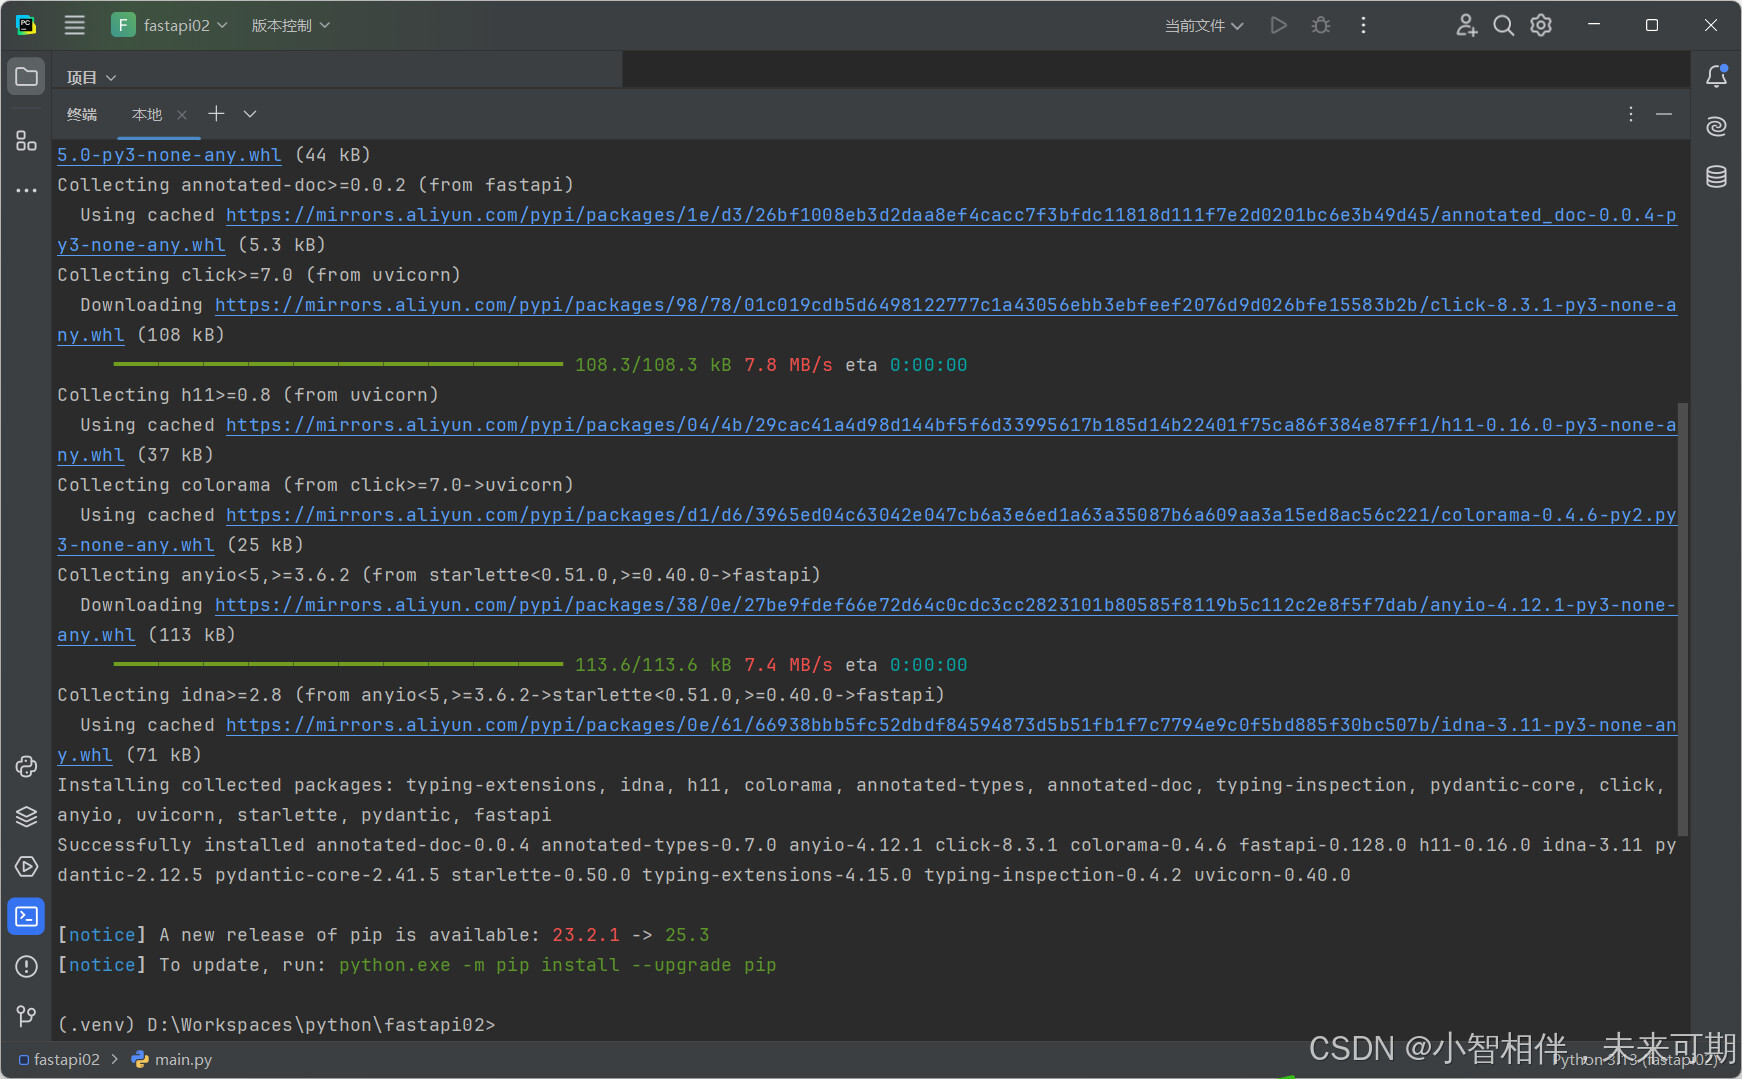
Task: Click the fastapi02 breadcrumb in status bar
Action: tap(59, 1059)
